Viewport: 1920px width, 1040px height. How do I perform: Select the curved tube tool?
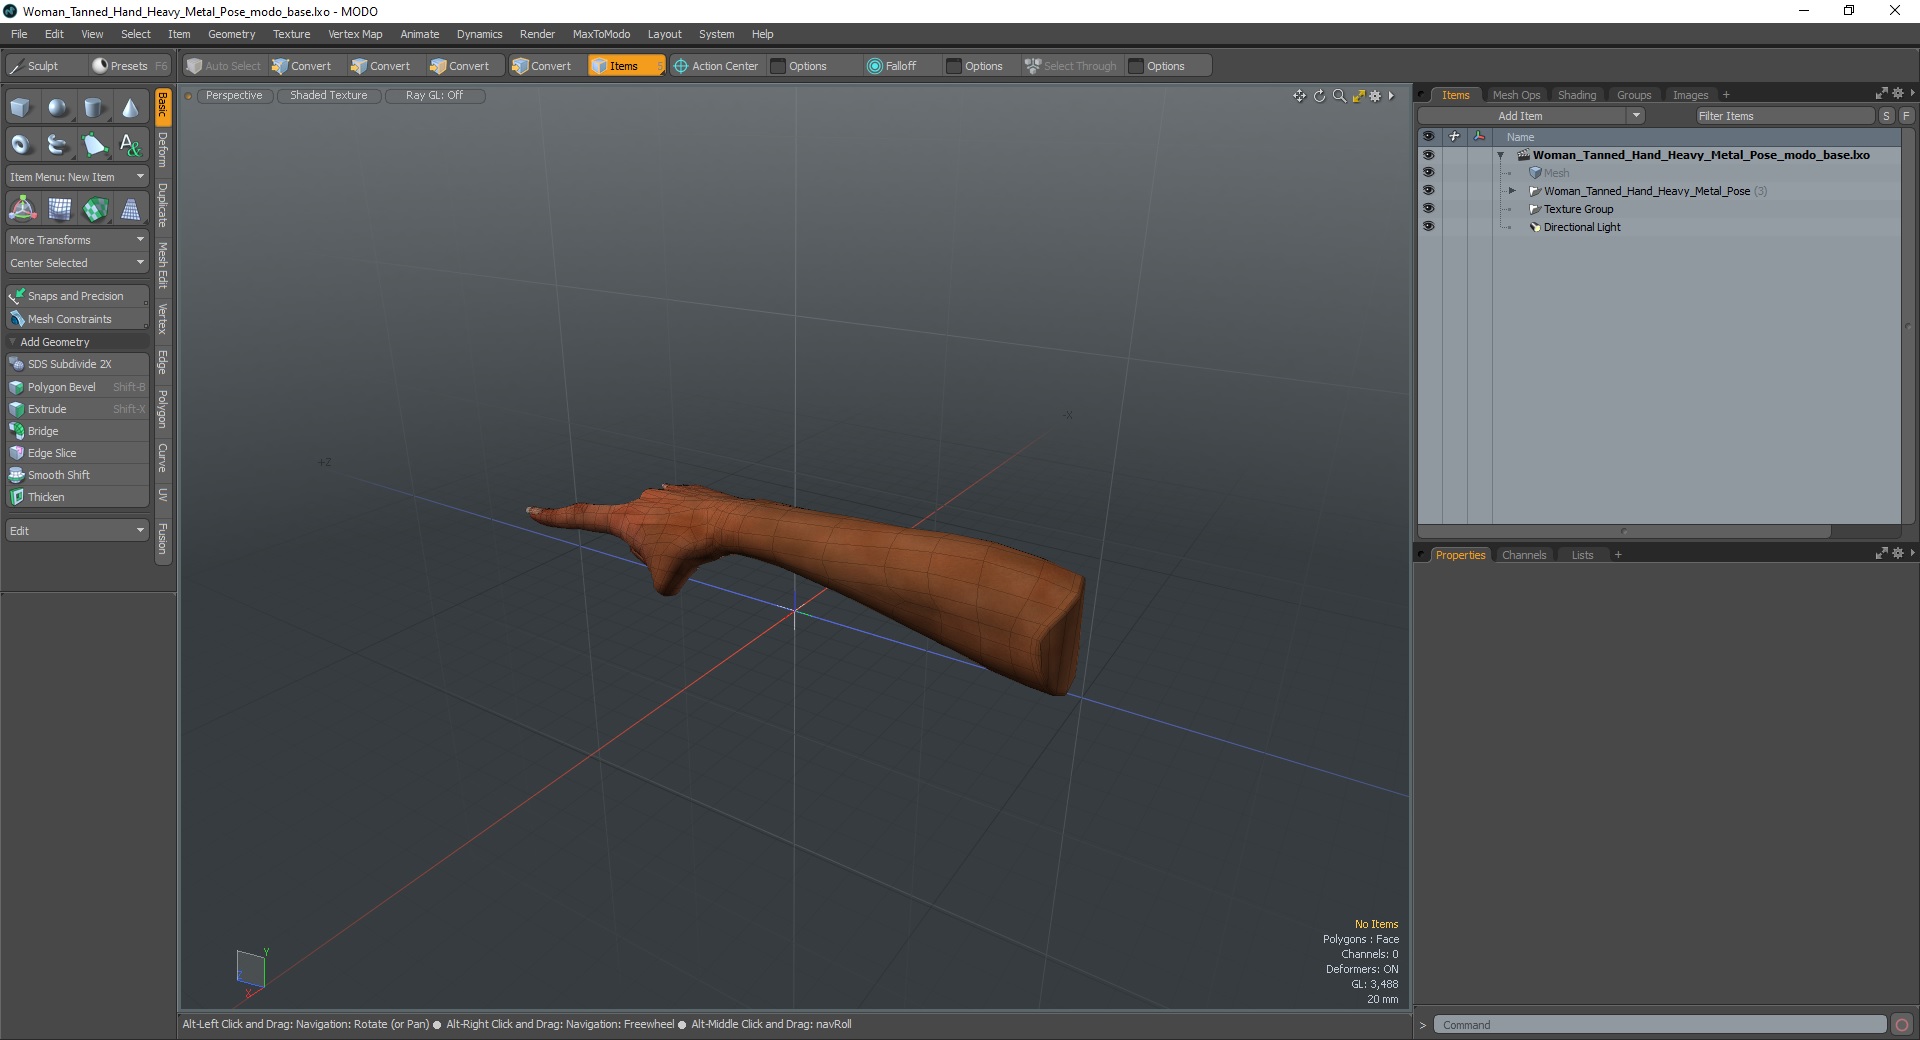pyautogui.click(x=58, y=145)
